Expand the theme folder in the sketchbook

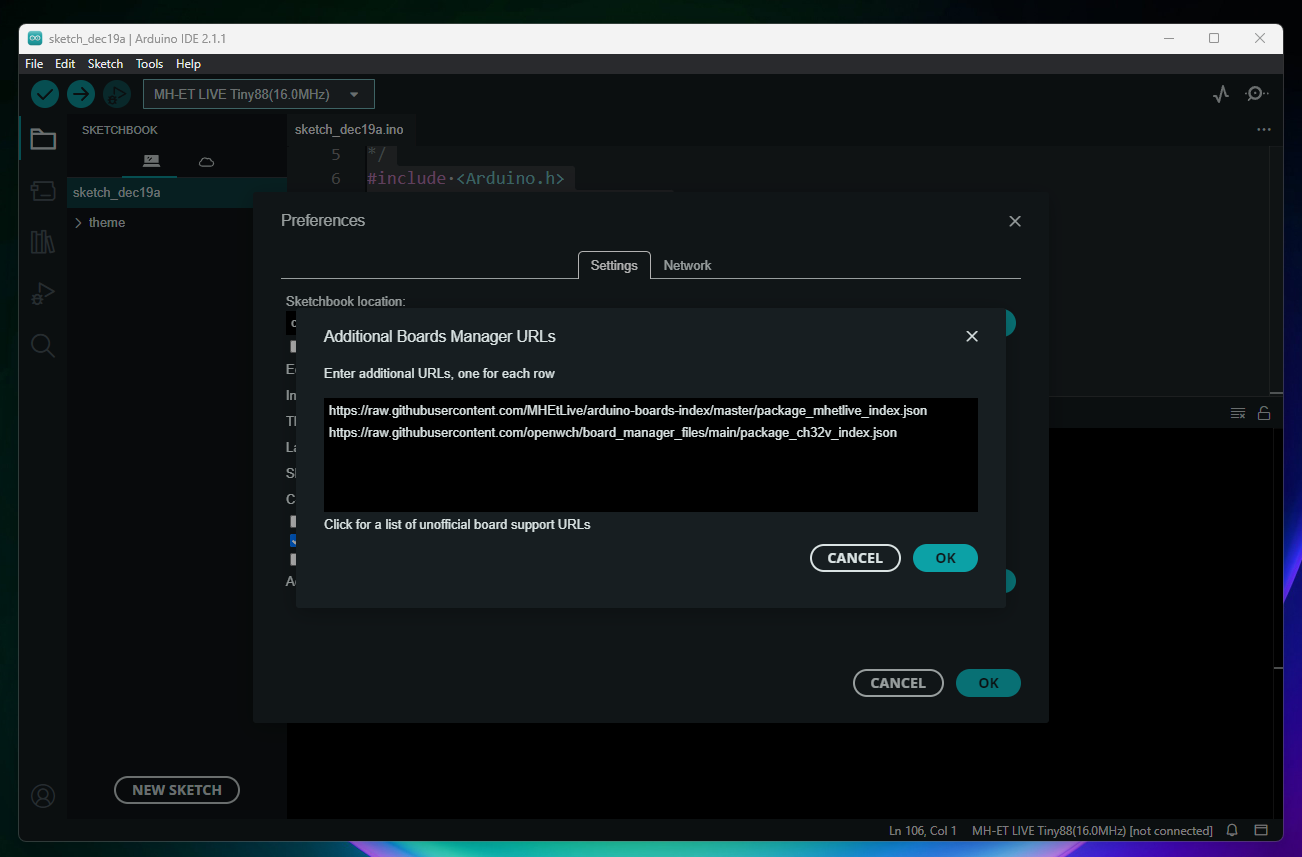(x=79, y=222)
